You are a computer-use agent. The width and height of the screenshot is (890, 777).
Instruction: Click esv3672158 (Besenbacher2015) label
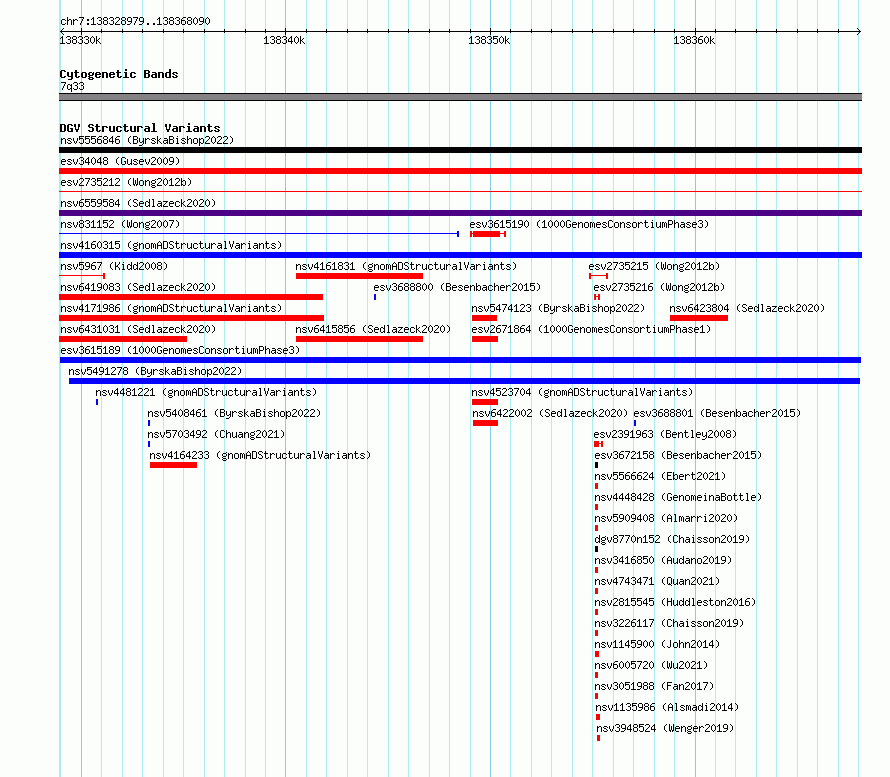click(x=678, y=455)
